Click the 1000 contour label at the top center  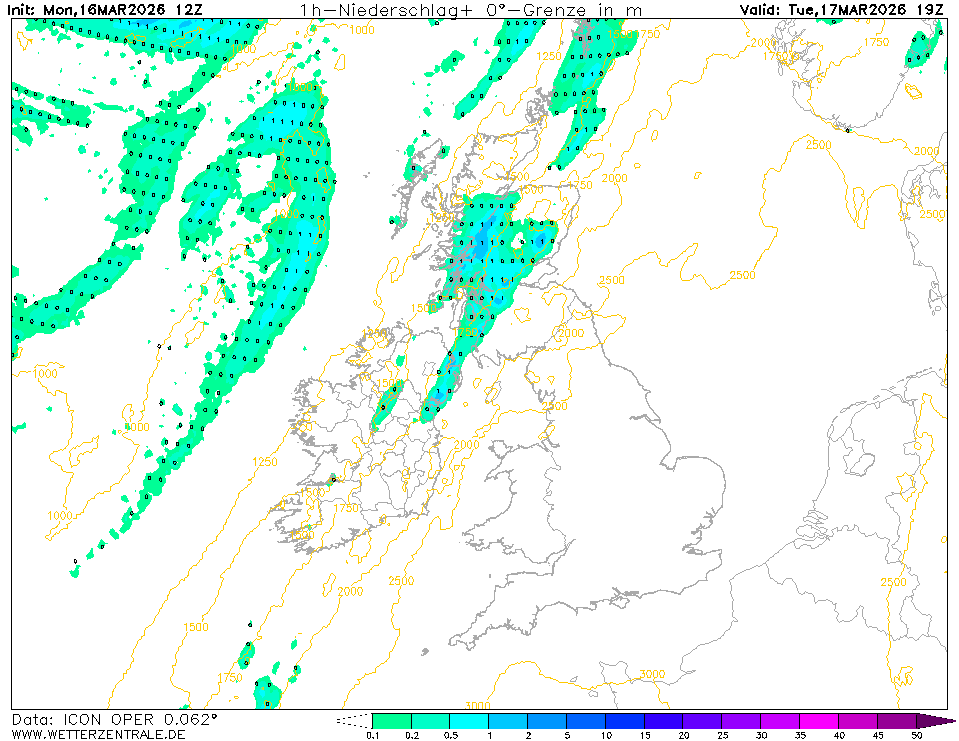tap(362, 30)
